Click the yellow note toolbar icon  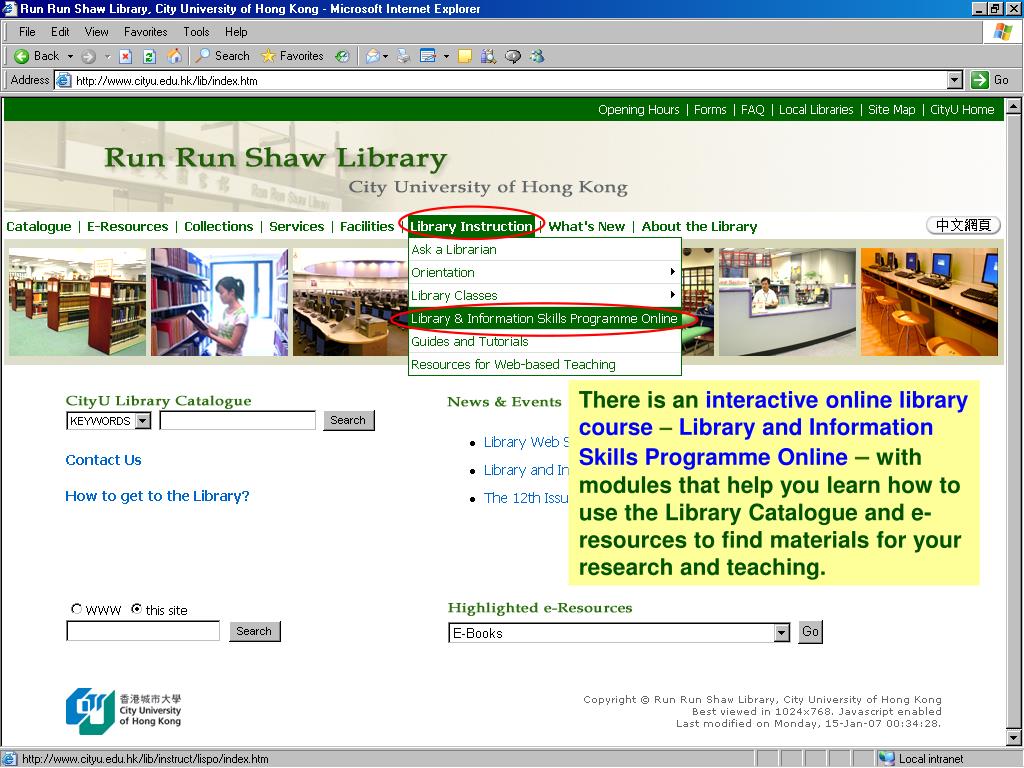464,56
